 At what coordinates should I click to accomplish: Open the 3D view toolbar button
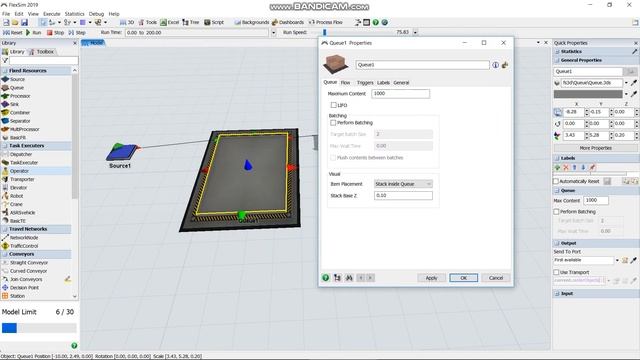click(127, 22)
